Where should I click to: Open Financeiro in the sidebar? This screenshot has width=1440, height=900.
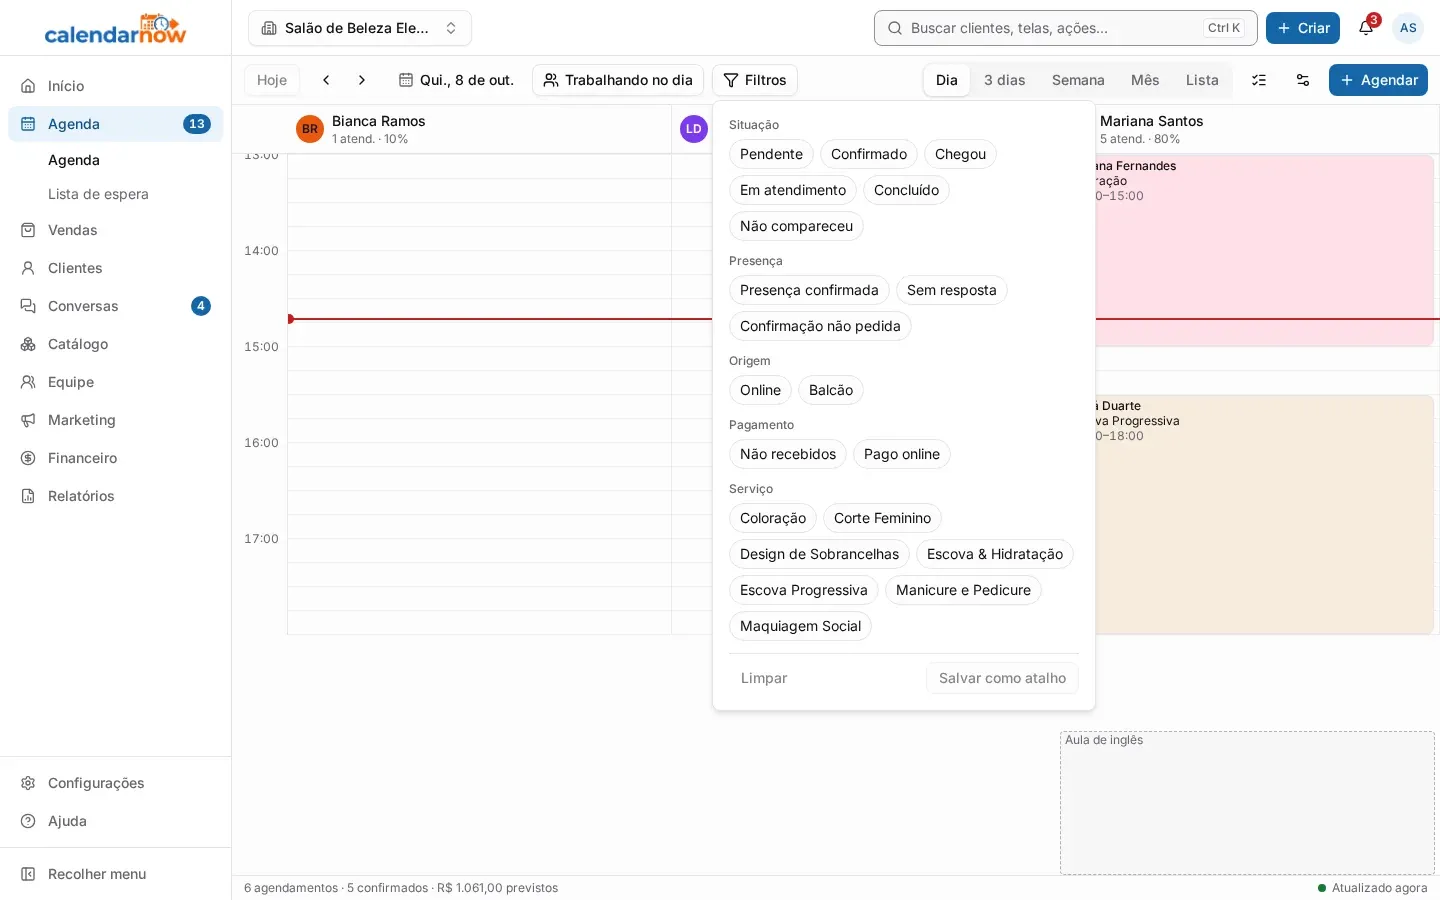click(x=115, y=458)
